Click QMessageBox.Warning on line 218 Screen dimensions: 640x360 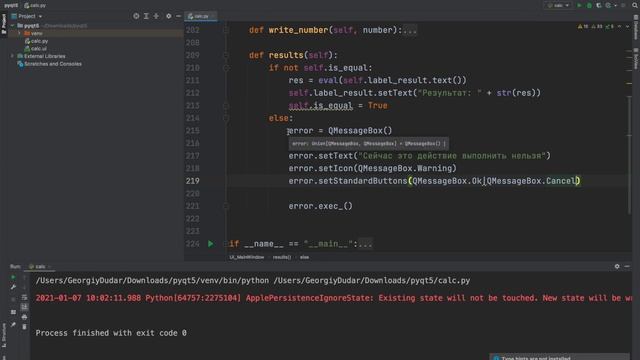point(405,168)
